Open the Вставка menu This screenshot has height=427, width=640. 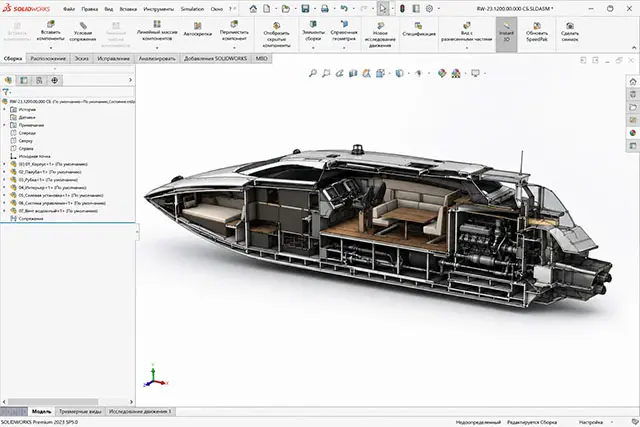(x=128, y=9)
